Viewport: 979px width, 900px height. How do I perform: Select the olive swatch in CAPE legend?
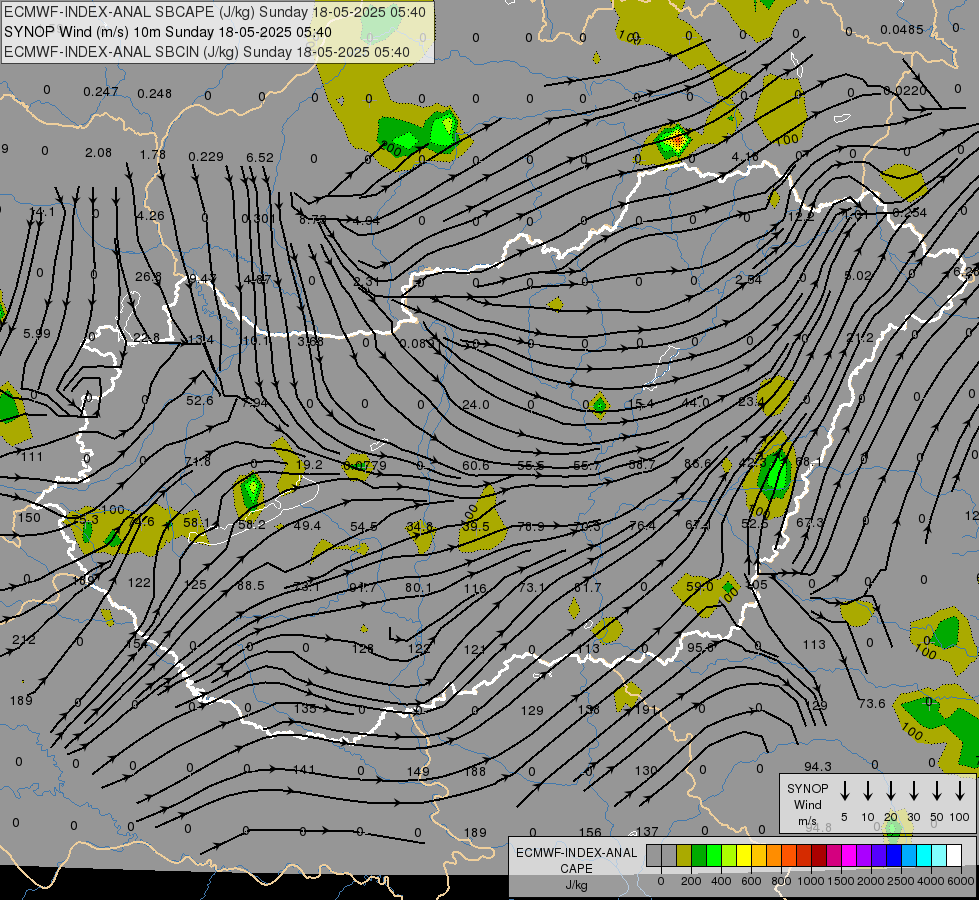point(684,855)
